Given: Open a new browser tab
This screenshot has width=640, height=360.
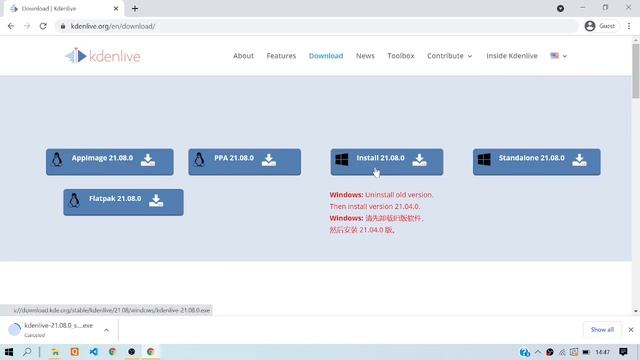Looking at the screenshot, I should 135,8.
